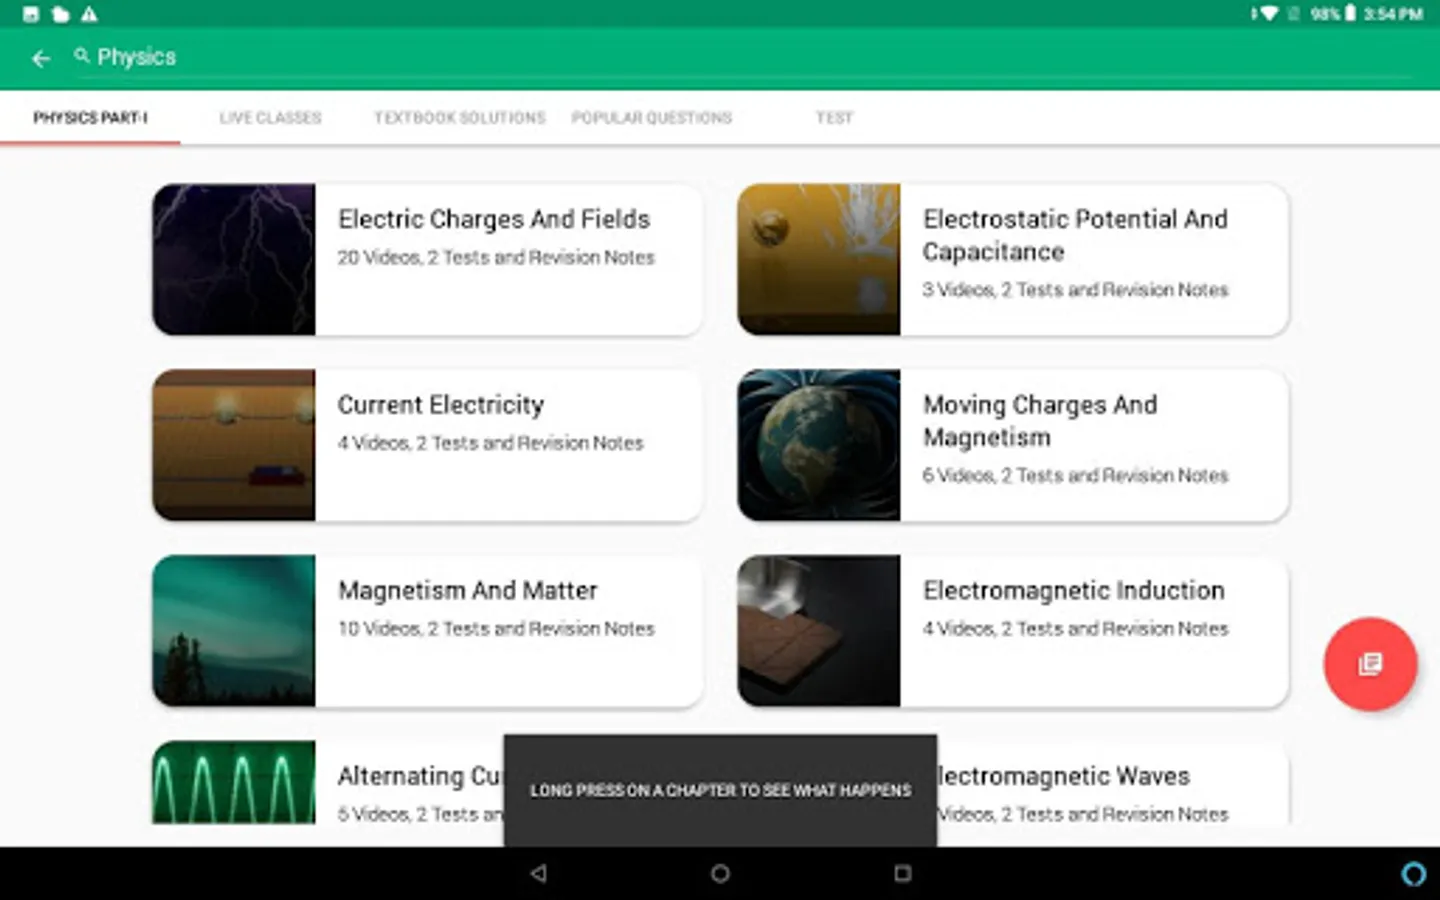Tap the back arrow in the header

pyautogui.click(x=41, y=59)
